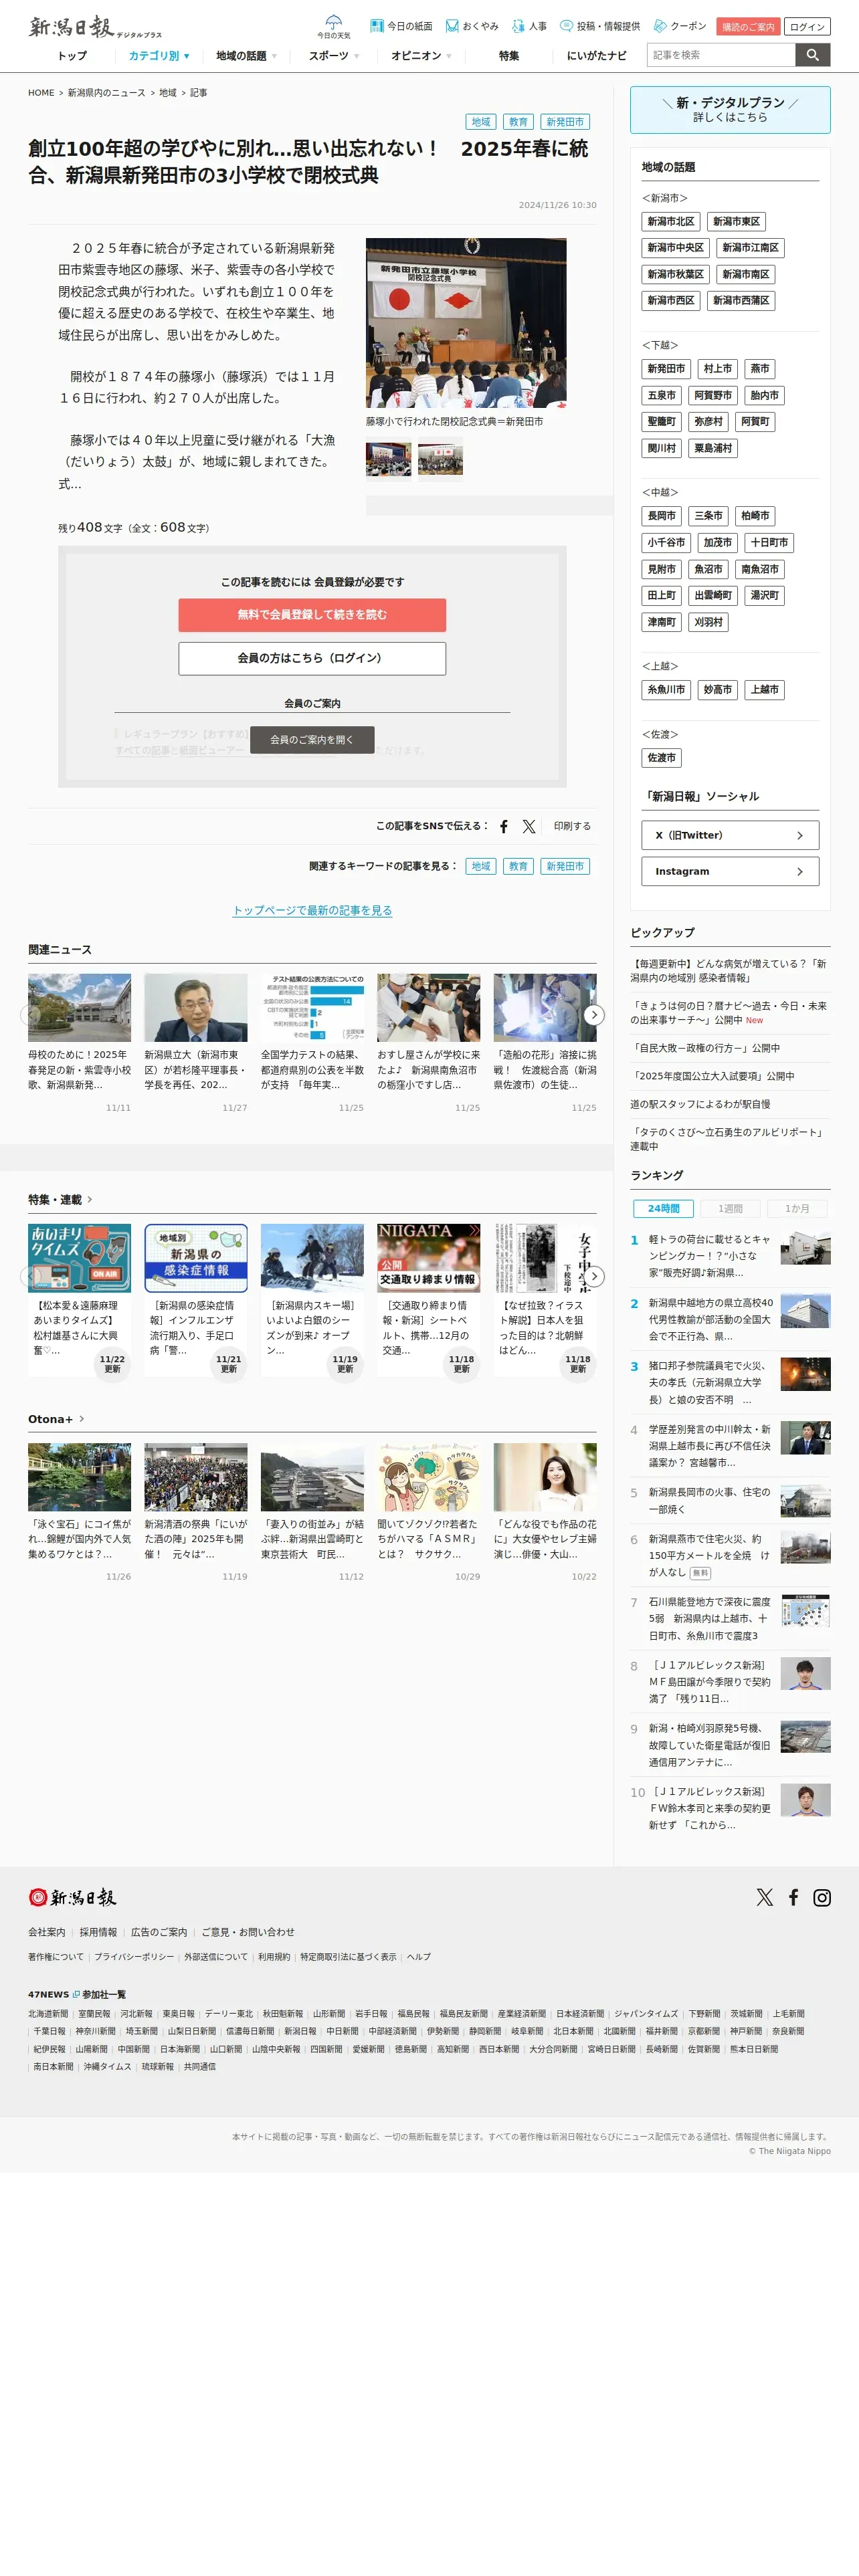Image resolution: width=859 pixels, height=2576 pixels.
Task: Open the 佐渡市 region tag
Action: pyautogui.click(x=661, y=758)
